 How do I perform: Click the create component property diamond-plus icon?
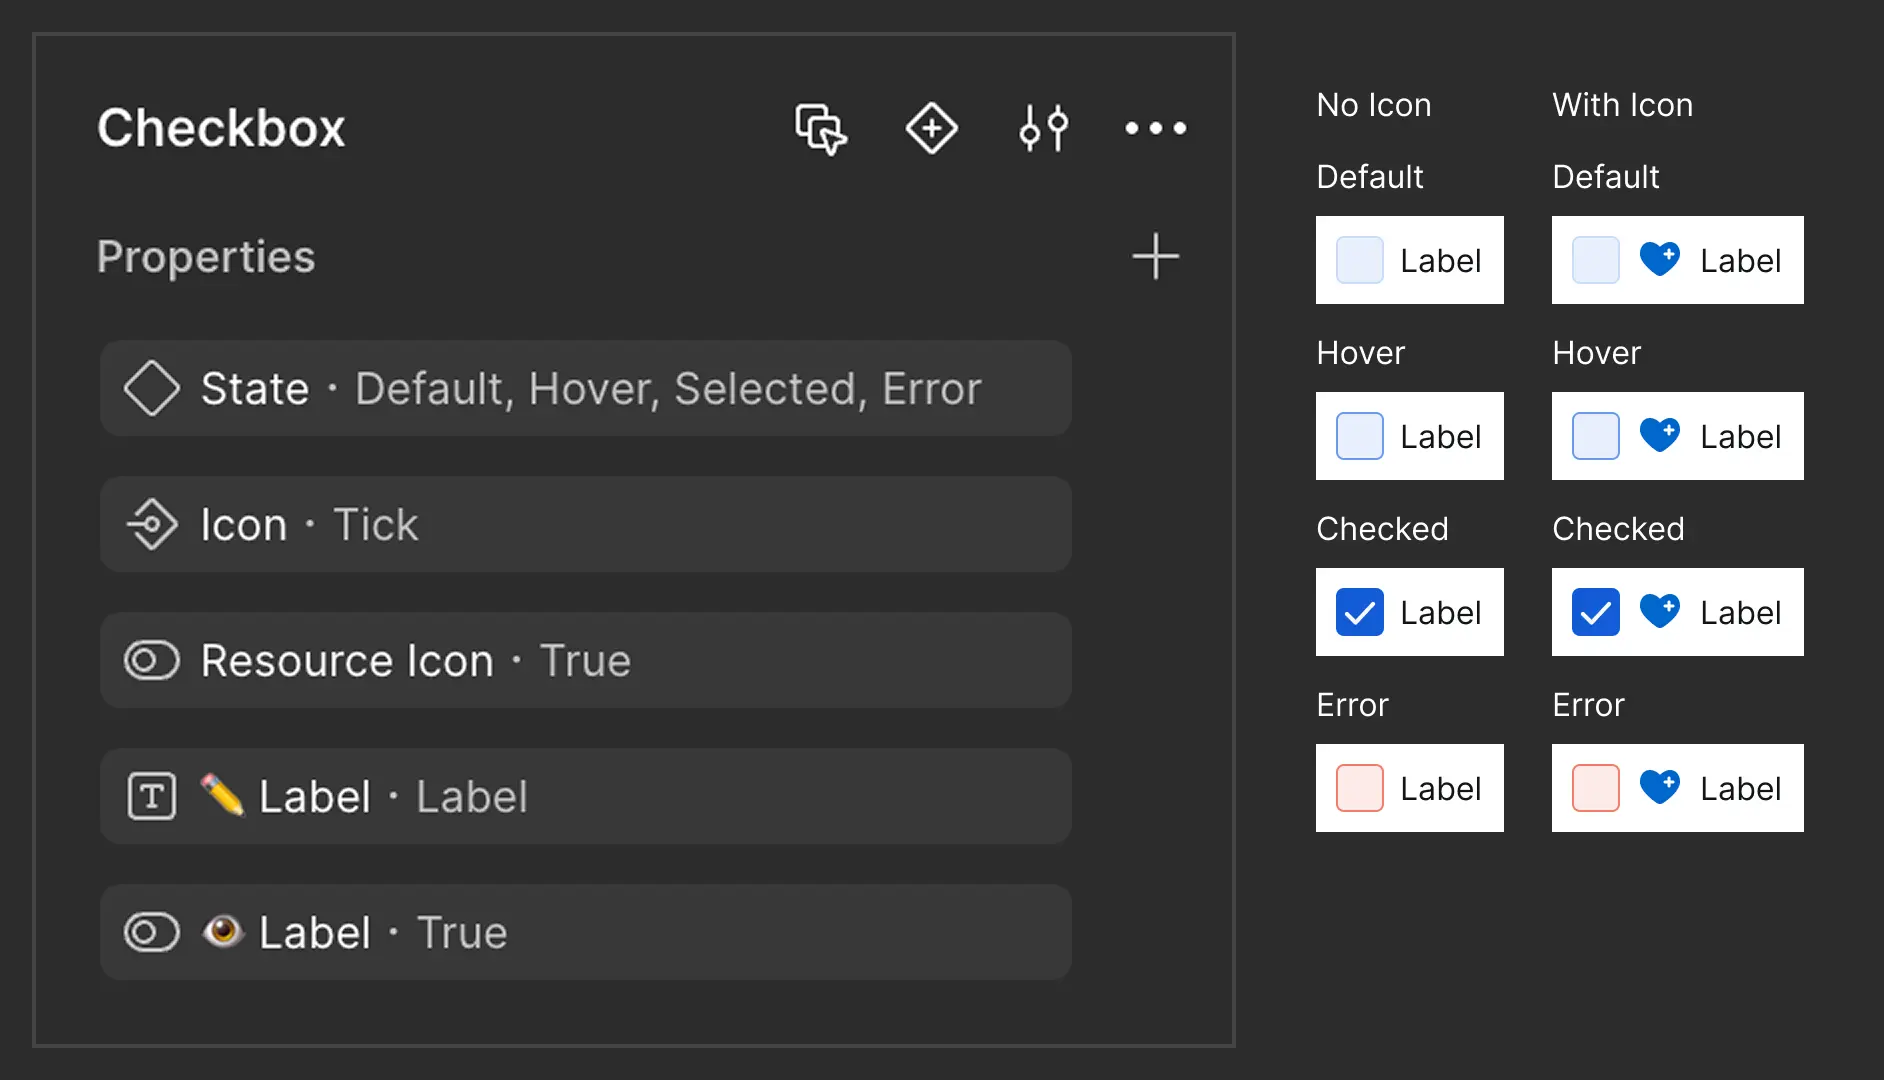(931, 128)
